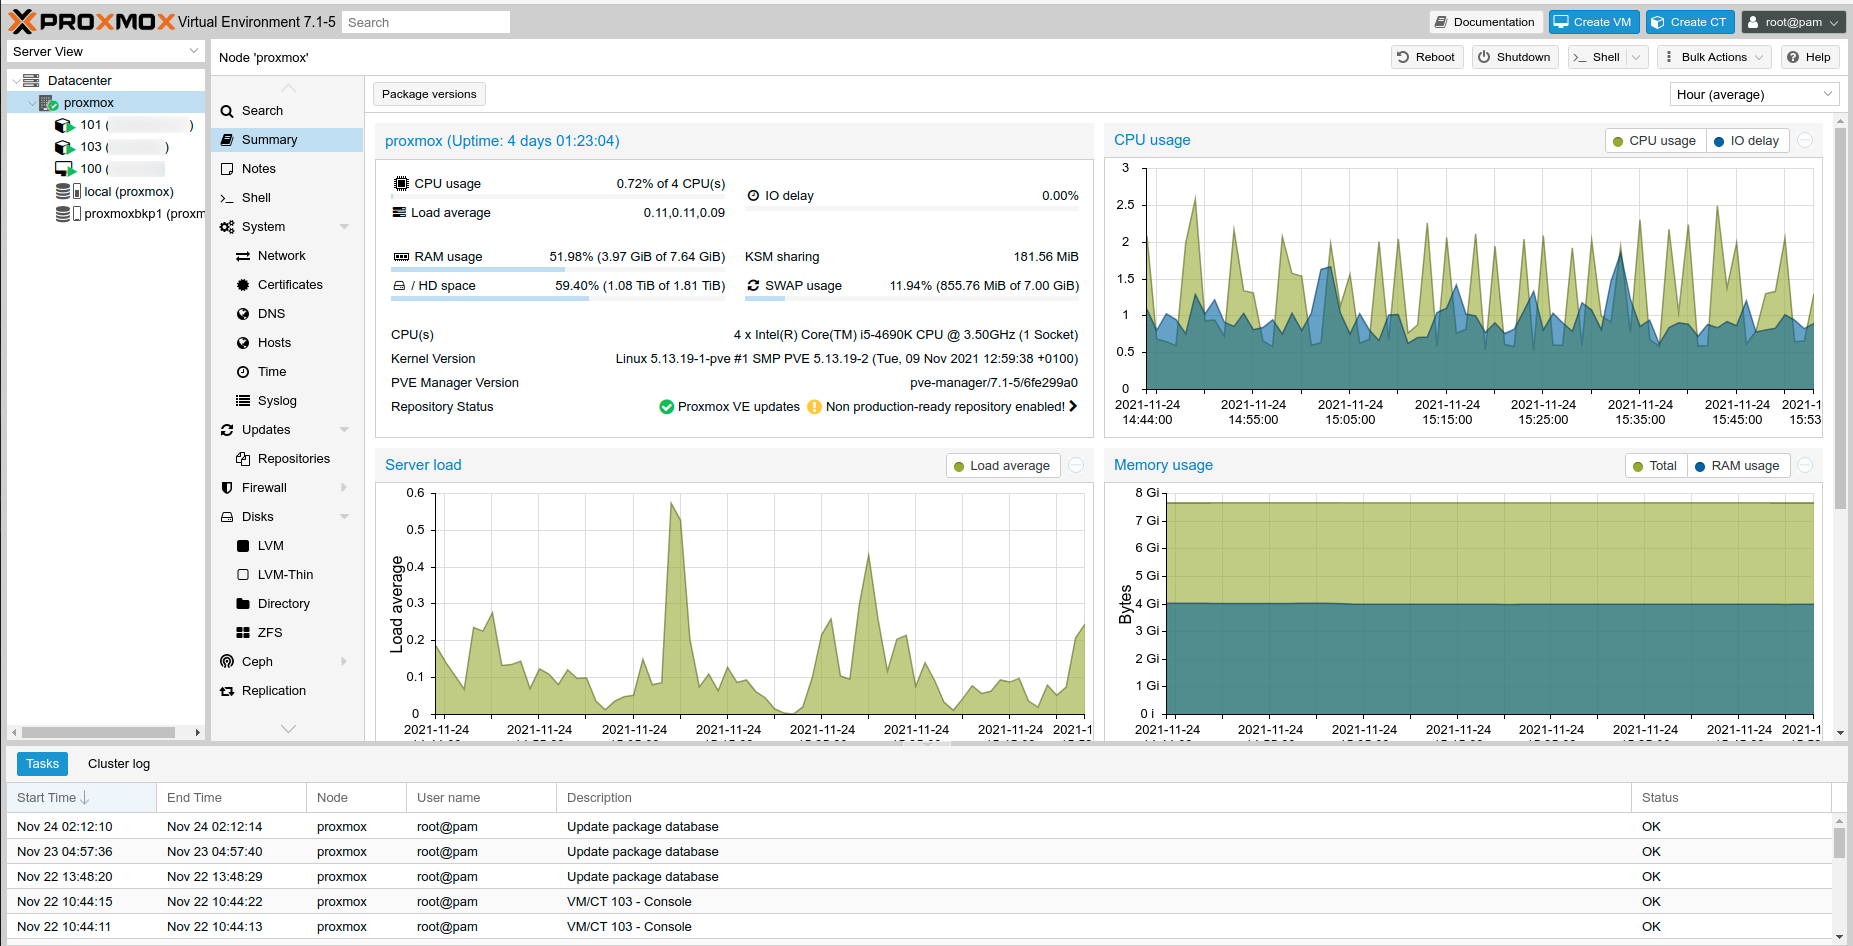The height and width of the screenshot is (946, 1853).
Task: Toggle IO delay series in legend
Action: point(1747,141)
